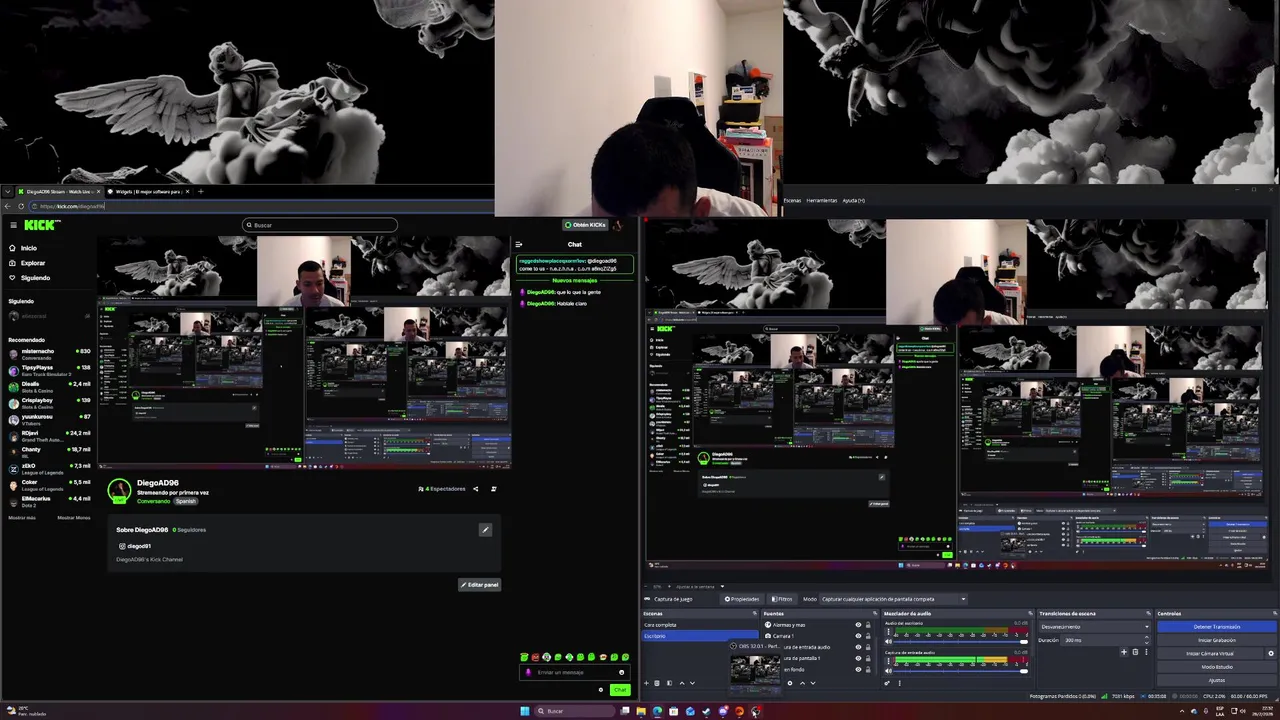Open the Modo capture dropdown

tap(892, 599)
